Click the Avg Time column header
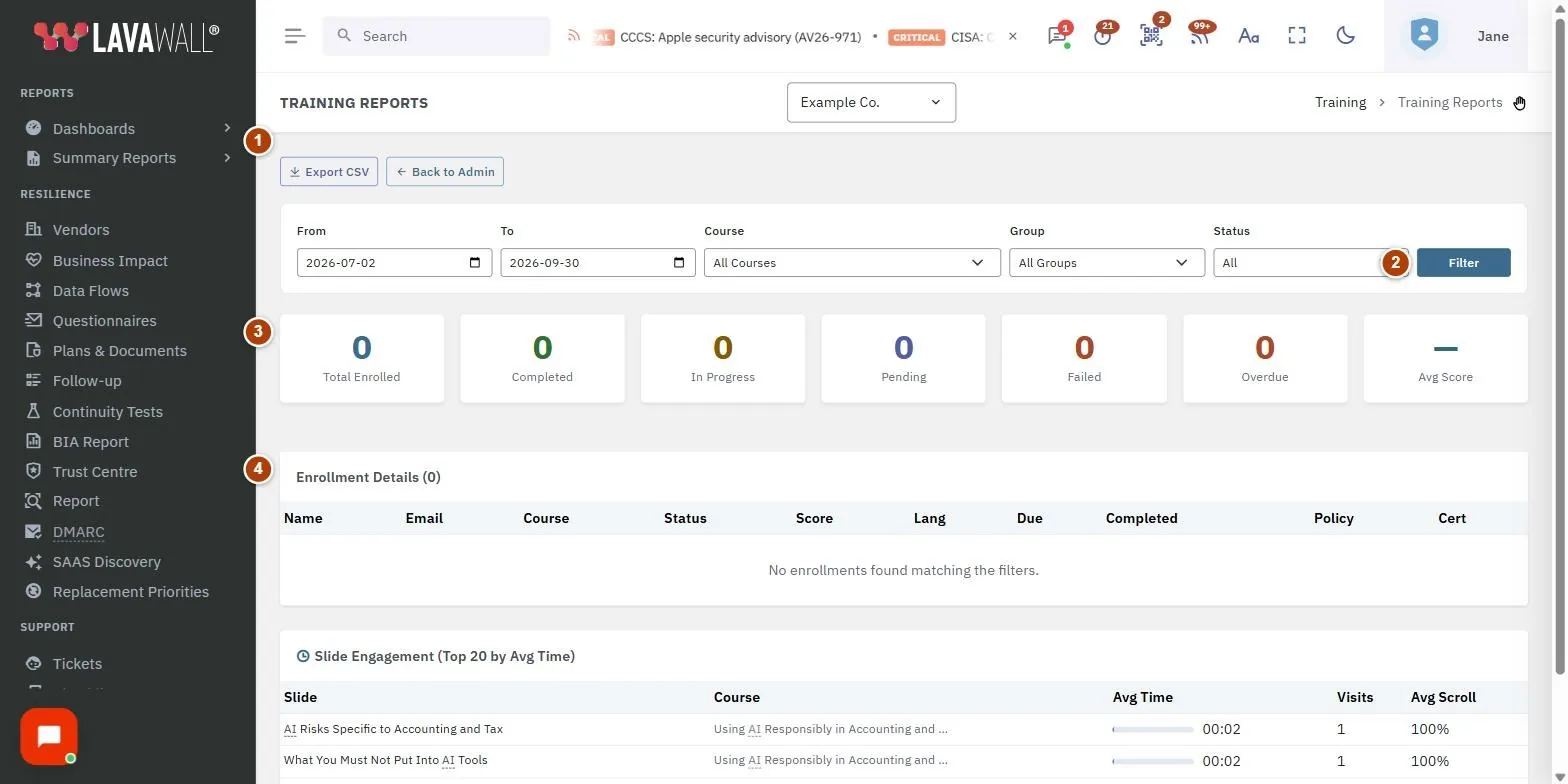The height and width of the screenshot is (784, 1568). [x=1143, y=697]
